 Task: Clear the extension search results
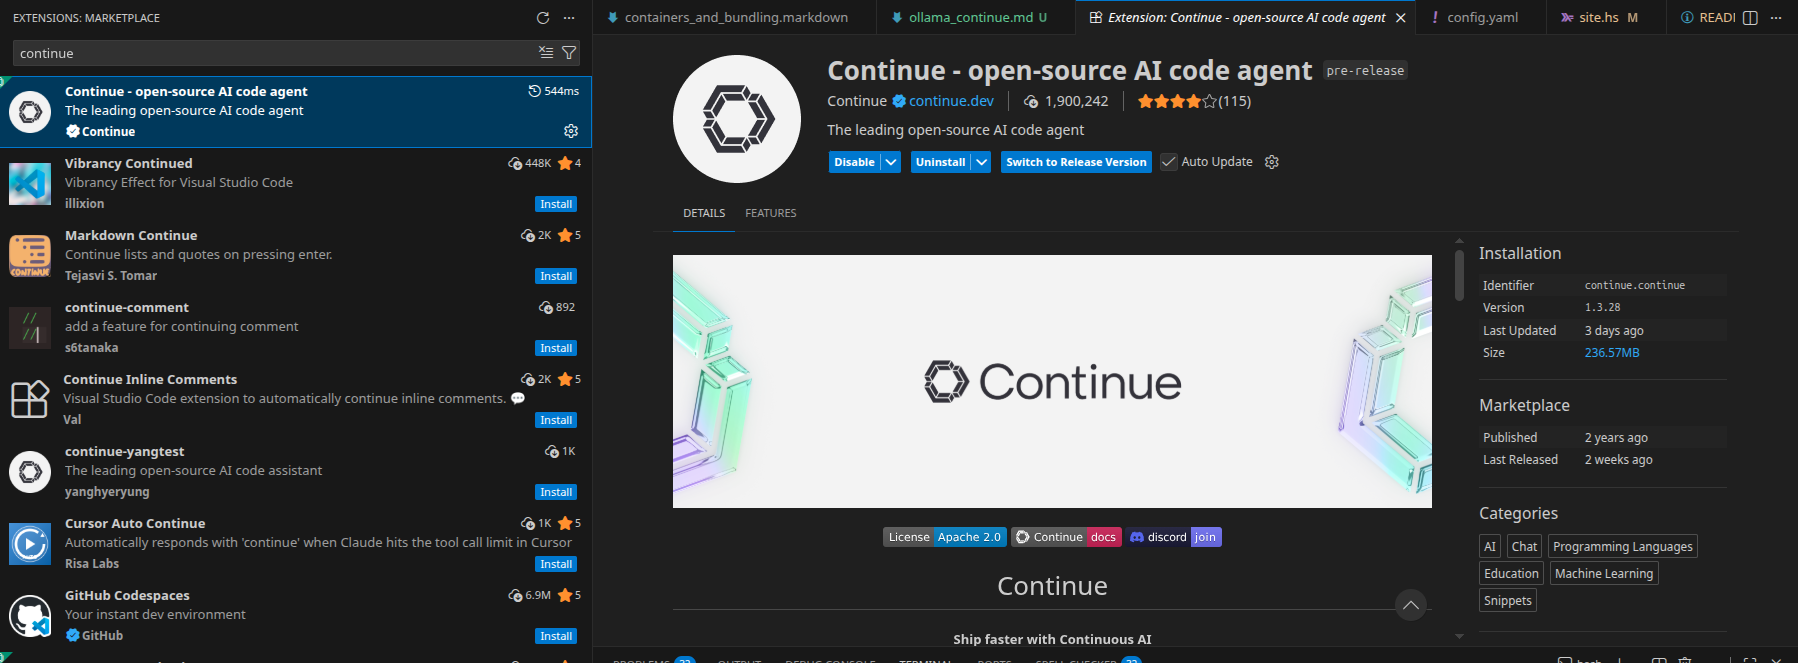click(546, 53)
